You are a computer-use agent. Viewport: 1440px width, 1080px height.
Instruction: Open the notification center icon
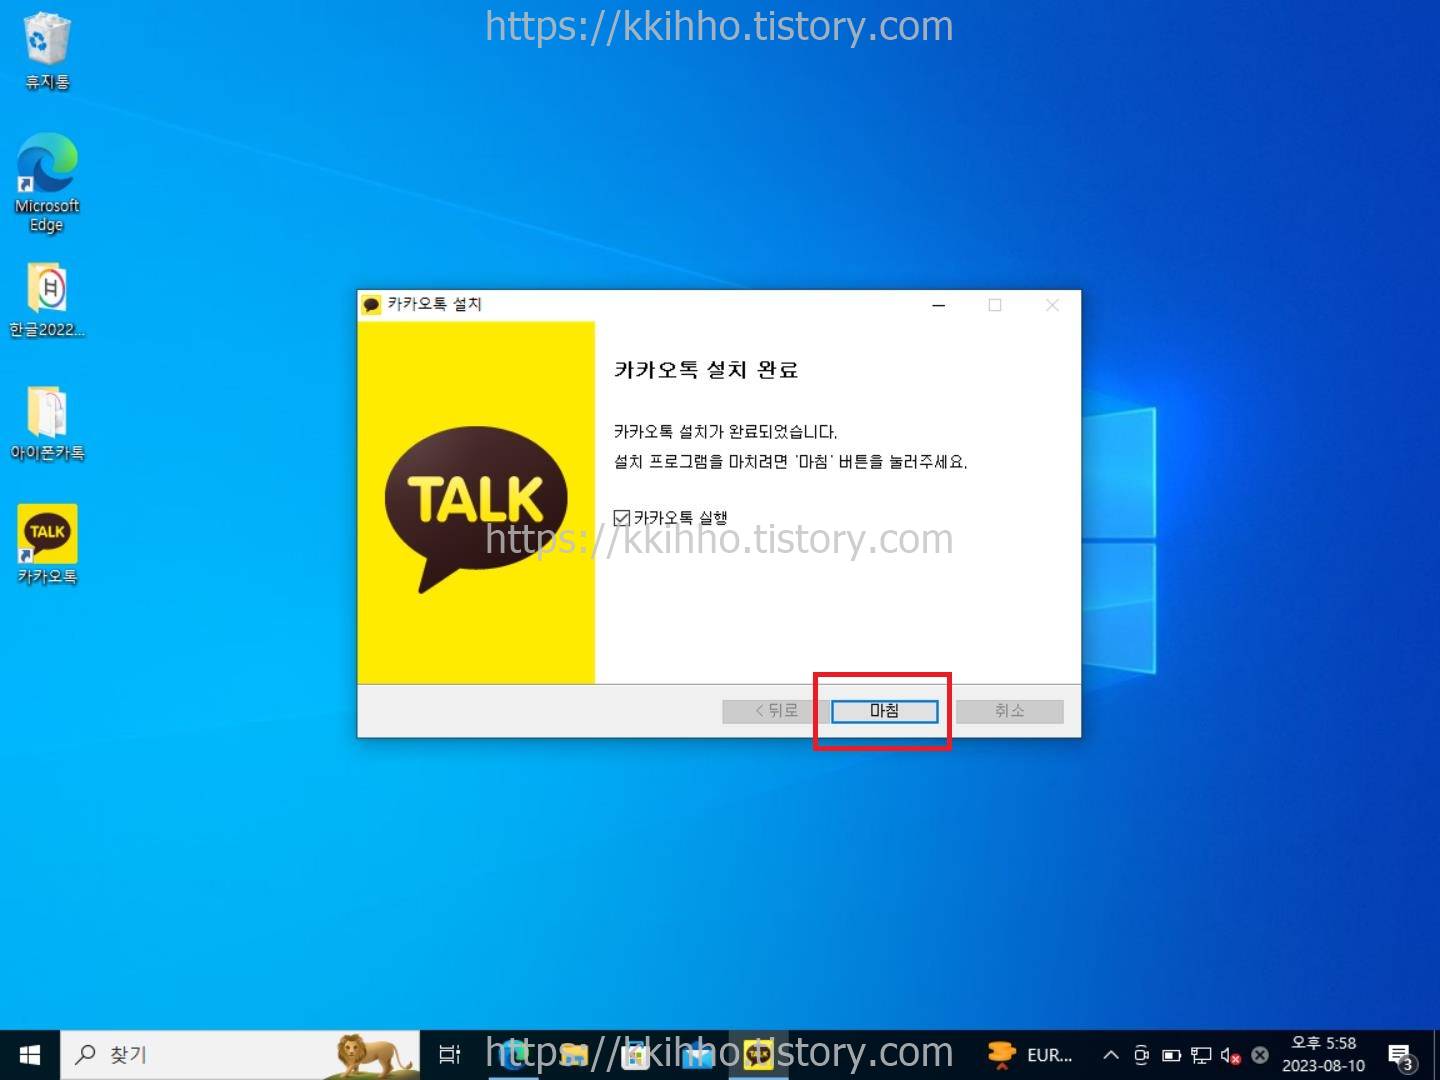(x=1402, y=1056)
